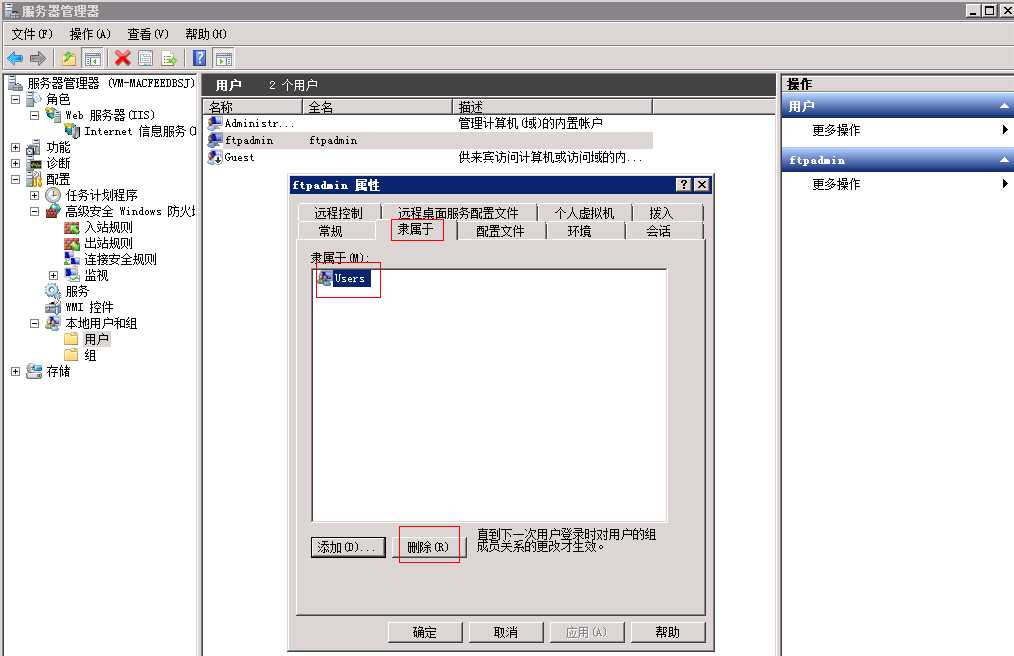
Task: Expand the 功能 features node
Action: (16, 148)
